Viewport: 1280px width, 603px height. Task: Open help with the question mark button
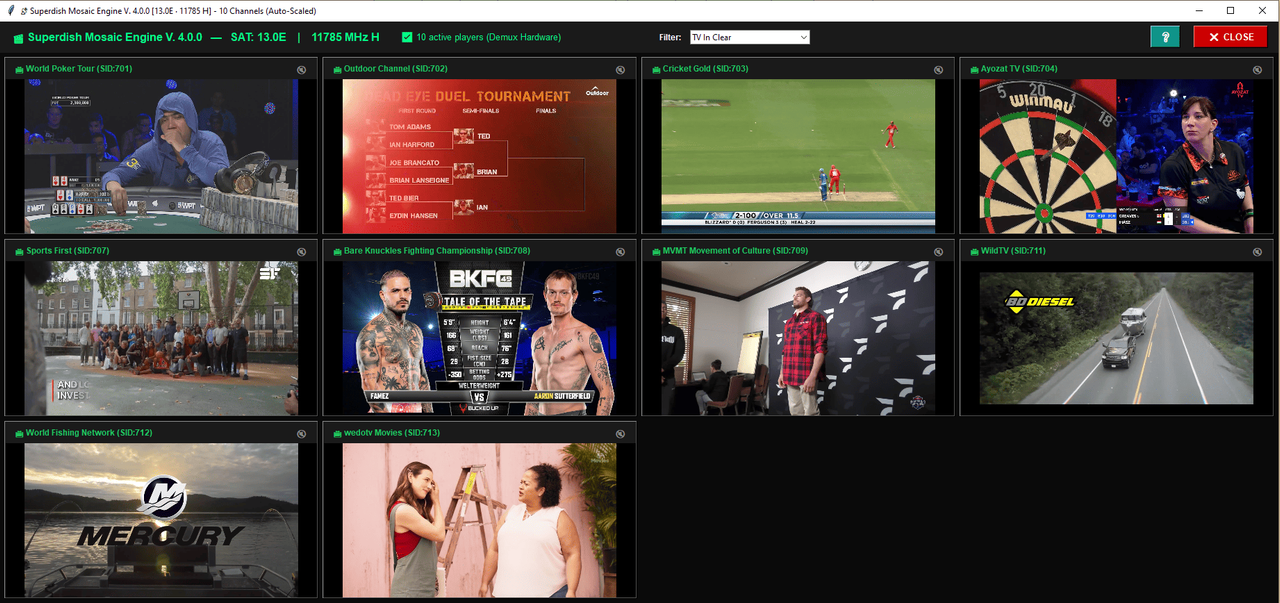click(x=1165, y=37)
